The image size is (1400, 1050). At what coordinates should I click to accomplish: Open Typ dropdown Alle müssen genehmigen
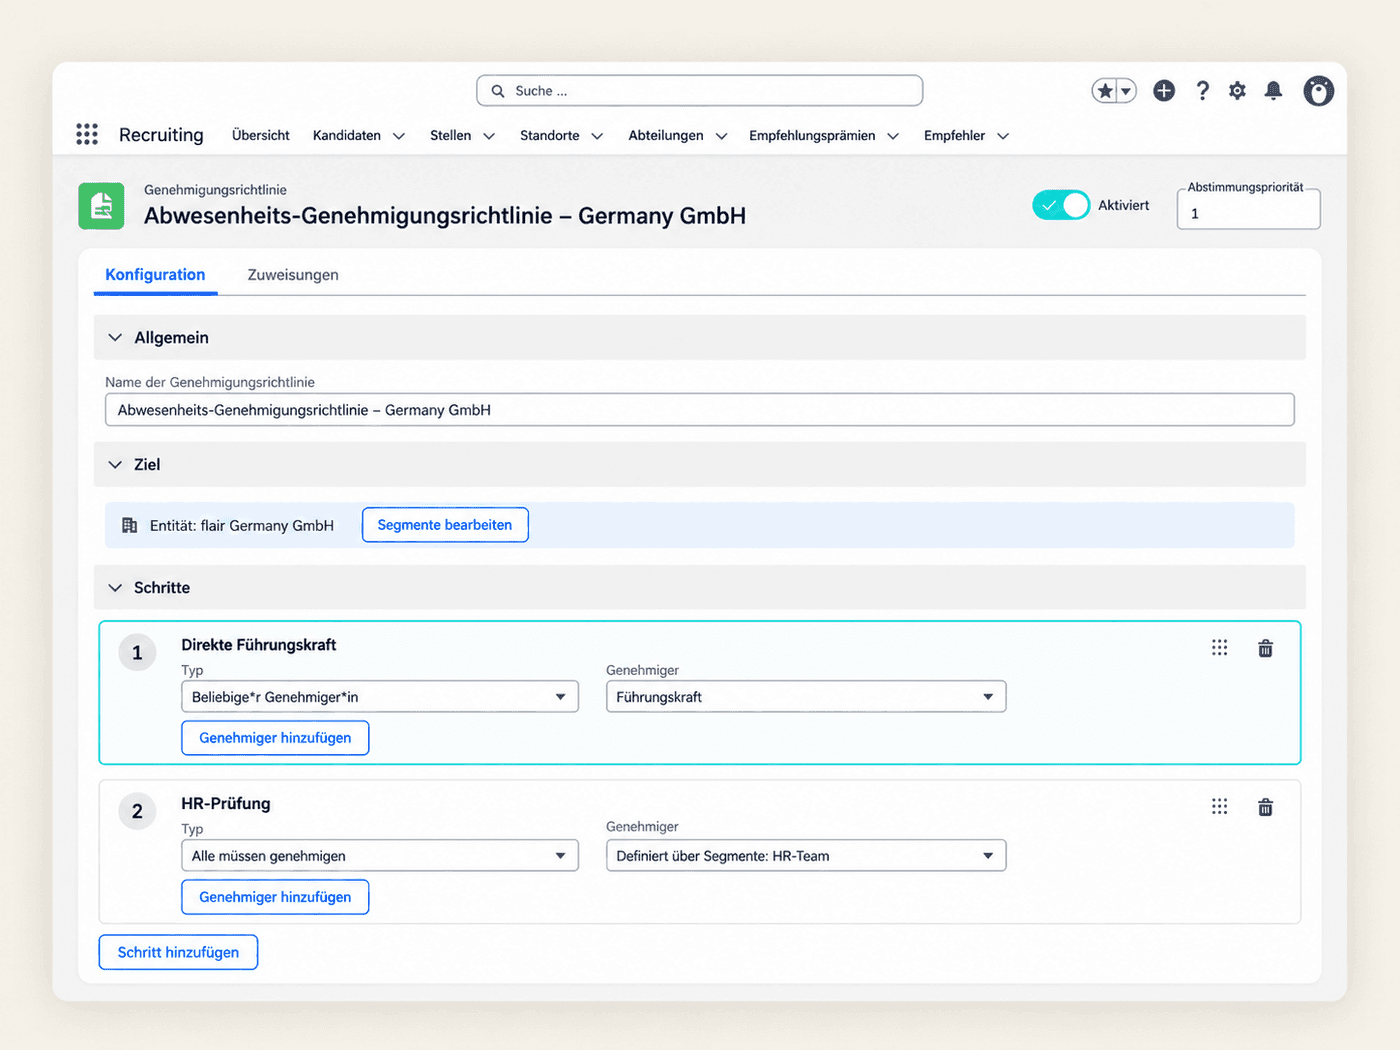(380, 856)
